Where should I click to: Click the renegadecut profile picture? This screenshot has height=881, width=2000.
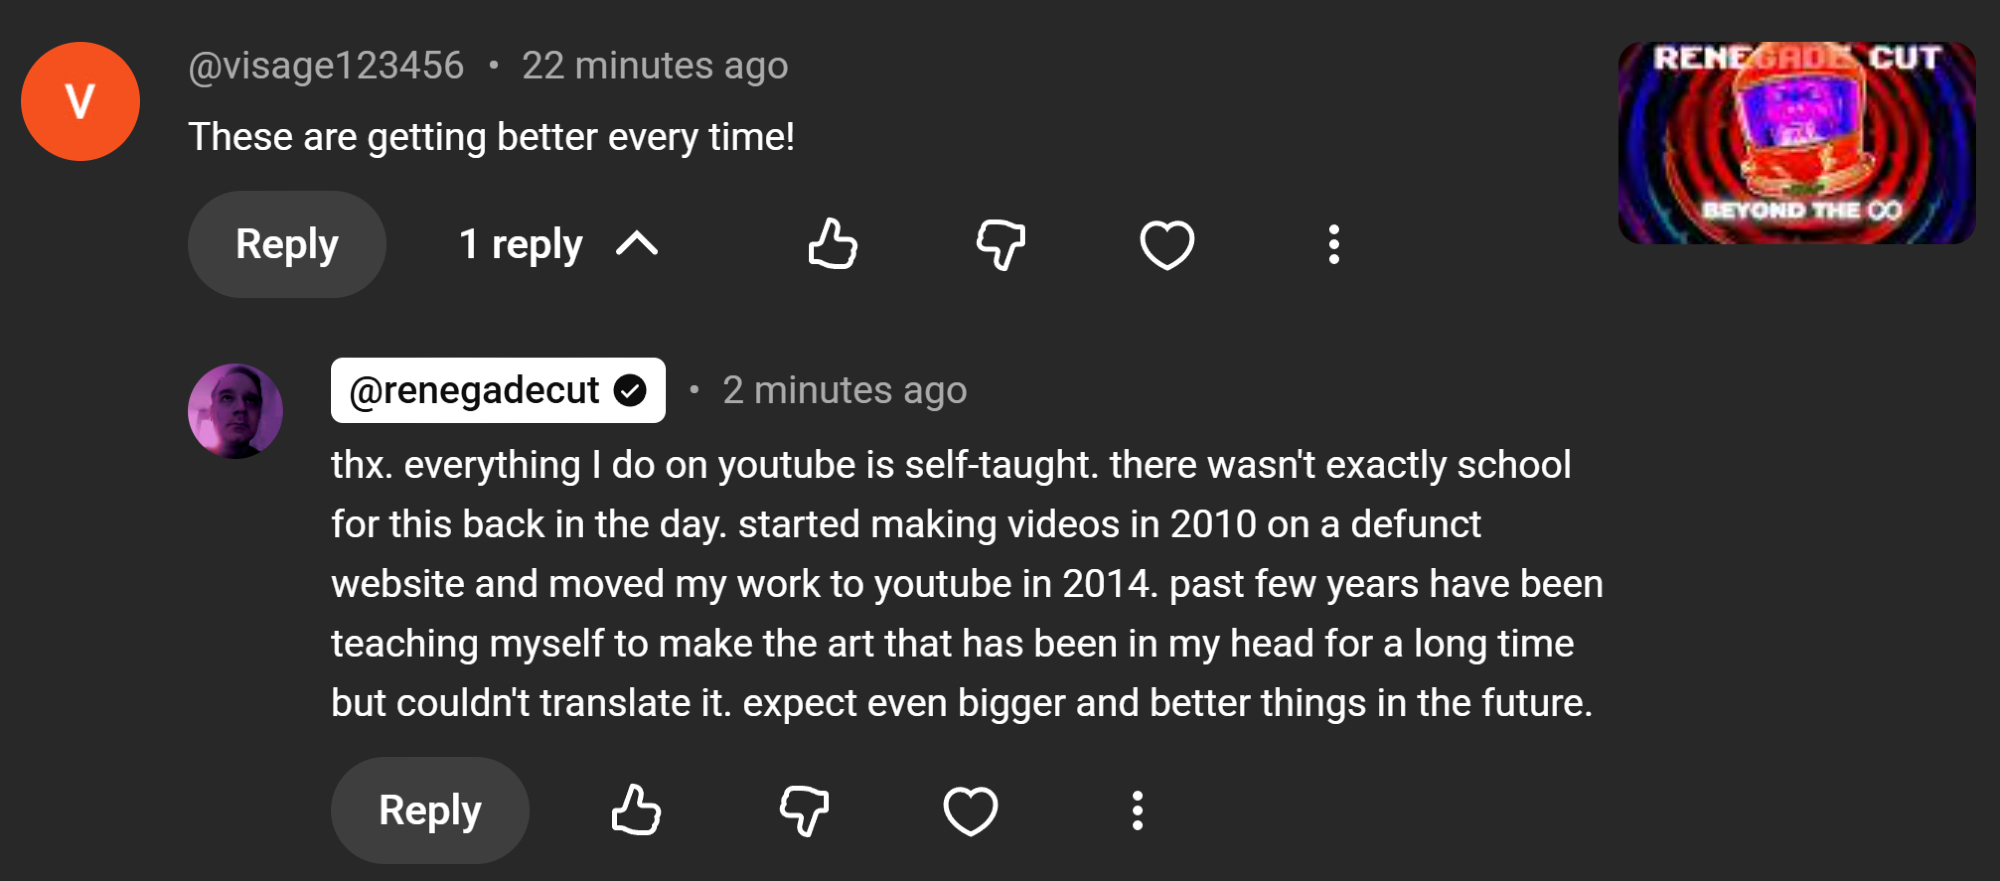click(235, 411)
